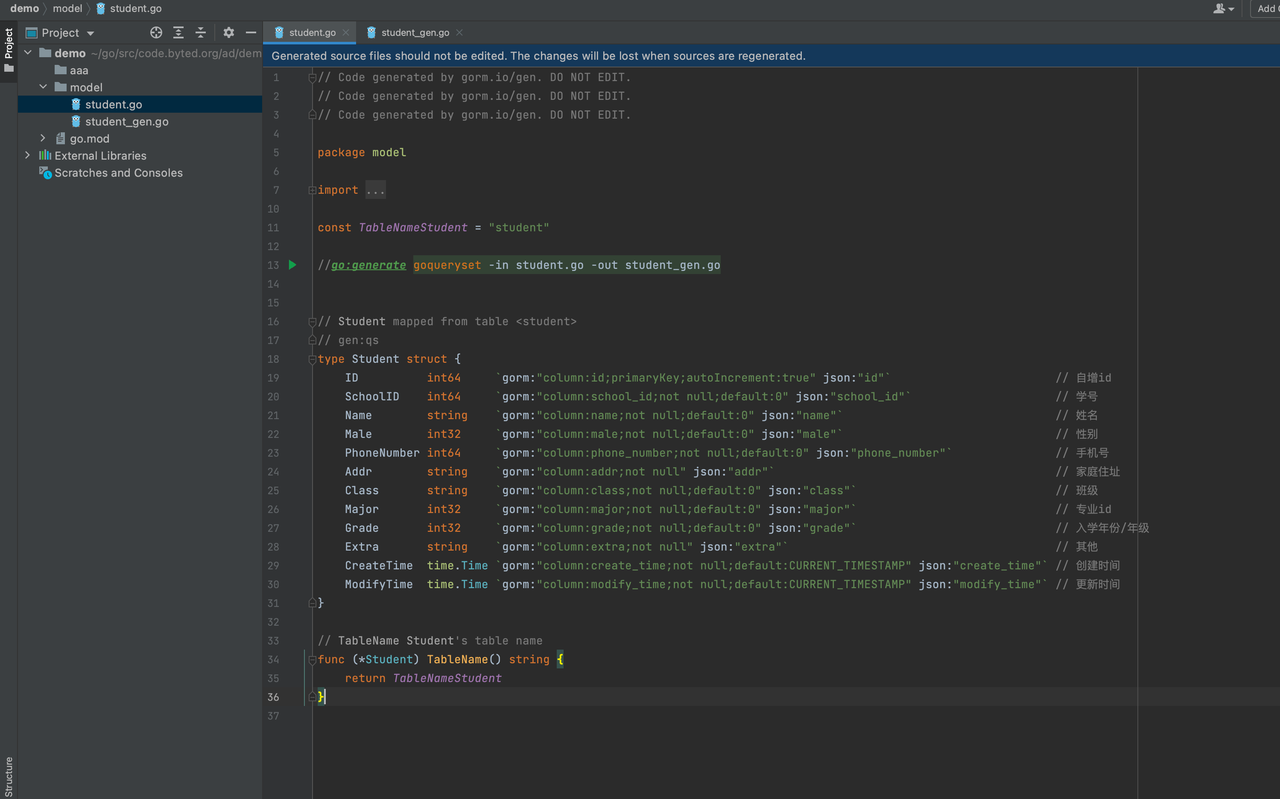Click the Collapse All icon in Project toolbar
1280x799 pixels.
200,32
